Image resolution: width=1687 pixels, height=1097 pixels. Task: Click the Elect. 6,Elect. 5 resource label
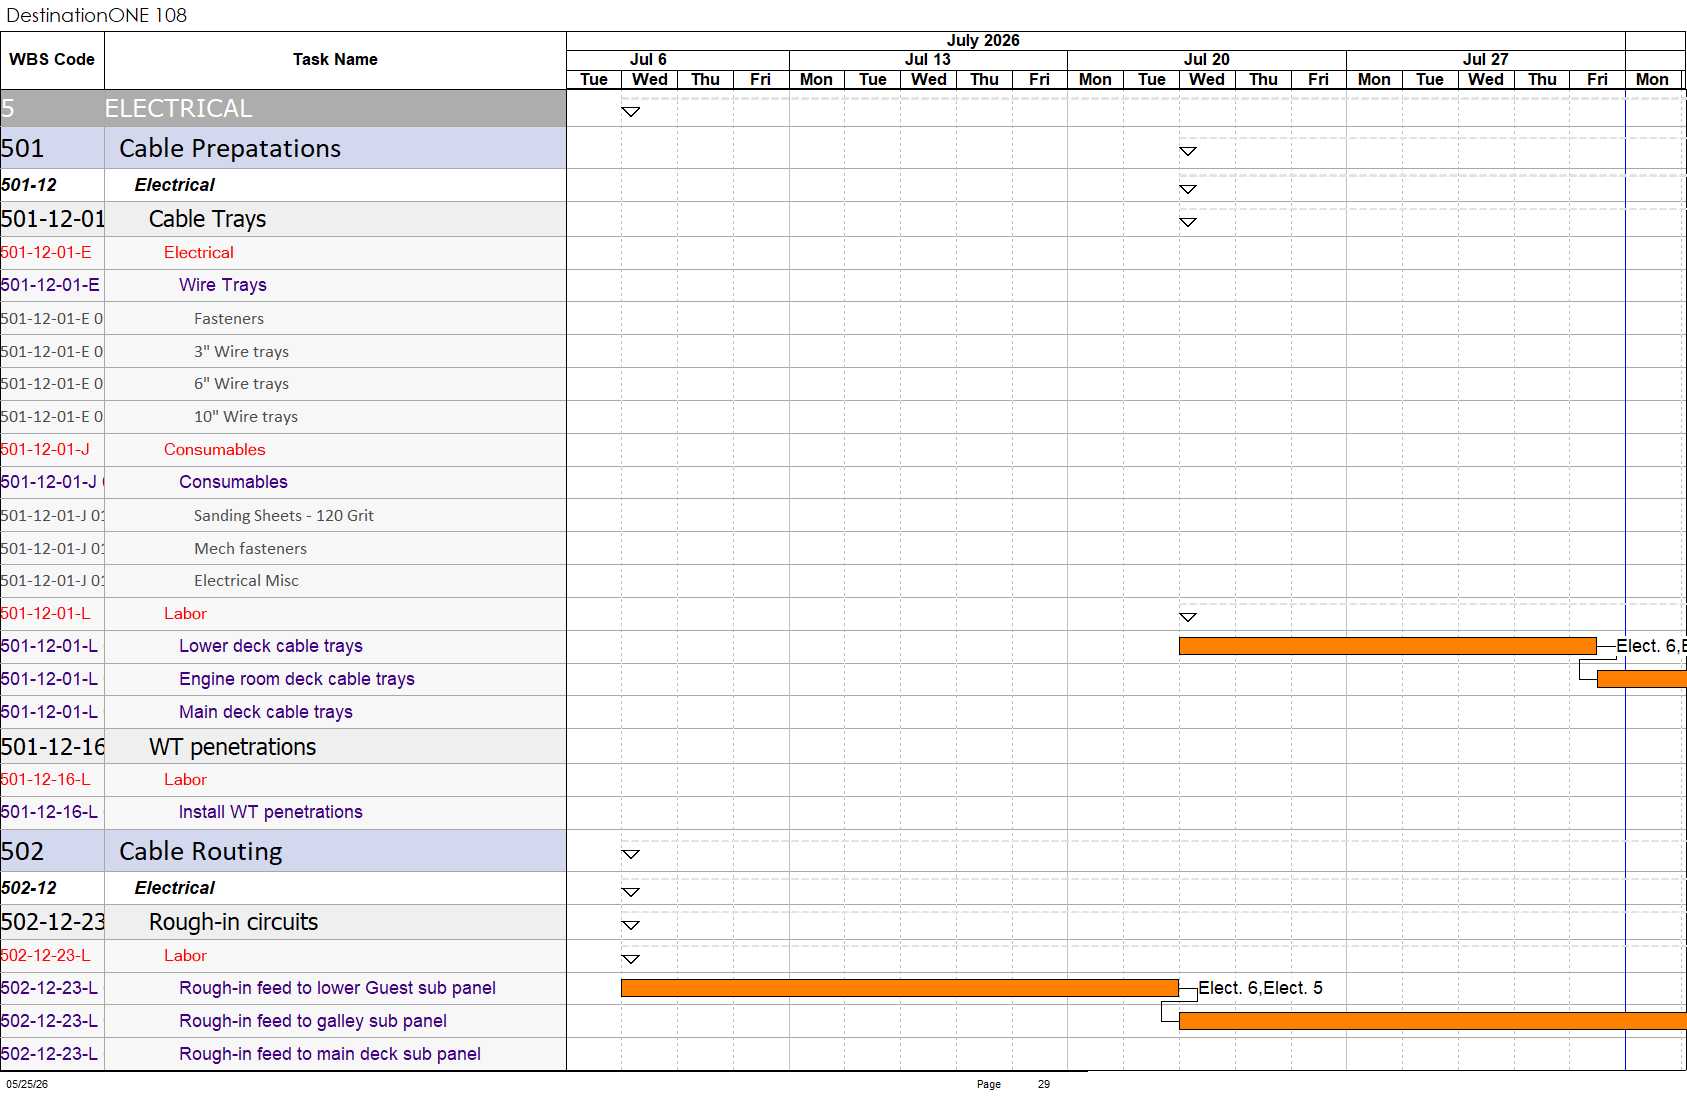(1260, 988)
